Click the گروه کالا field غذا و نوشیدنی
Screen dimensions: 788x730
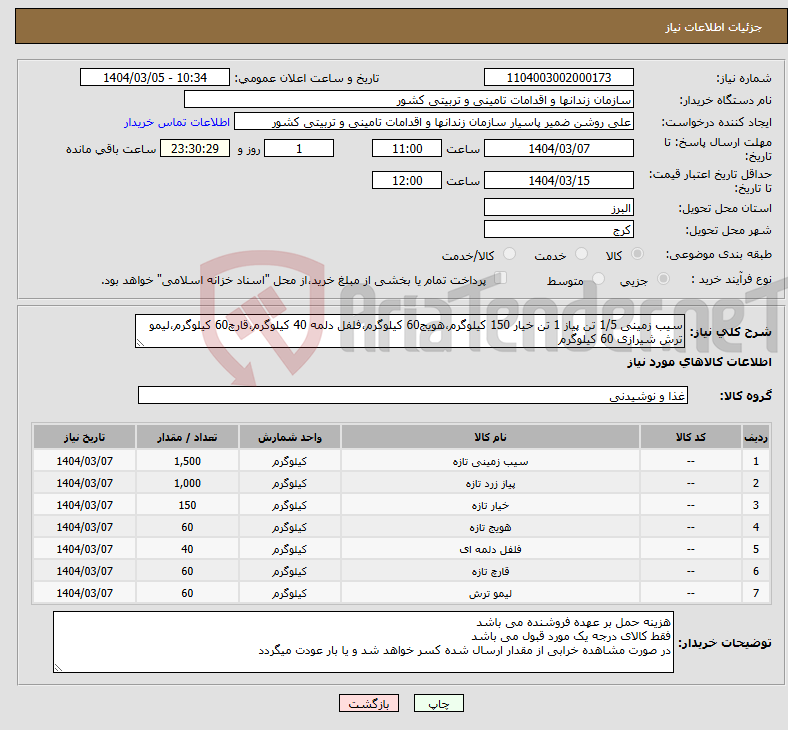pos(413,395)
